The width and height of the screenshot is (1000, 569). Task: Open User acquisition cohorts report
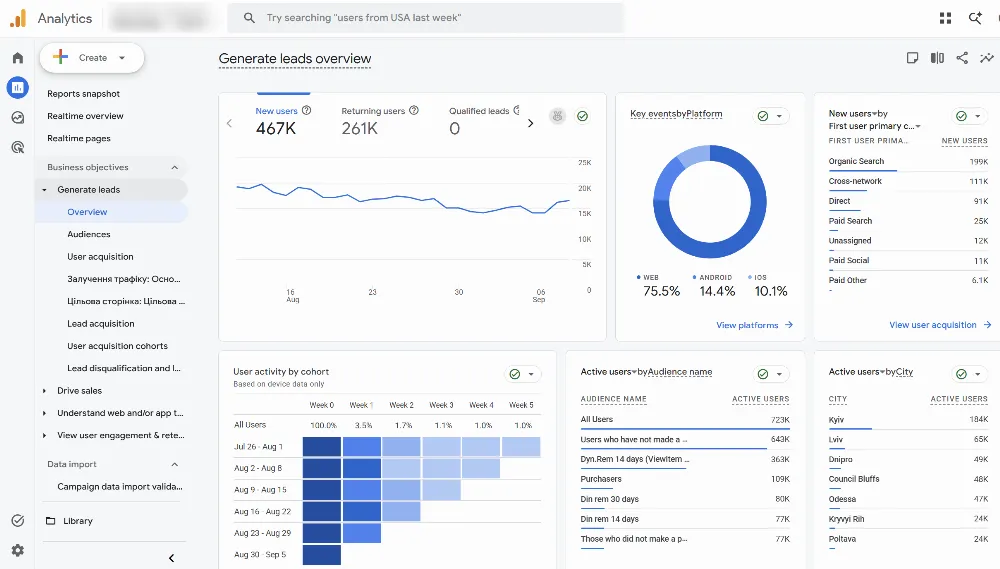pos(117,346)
